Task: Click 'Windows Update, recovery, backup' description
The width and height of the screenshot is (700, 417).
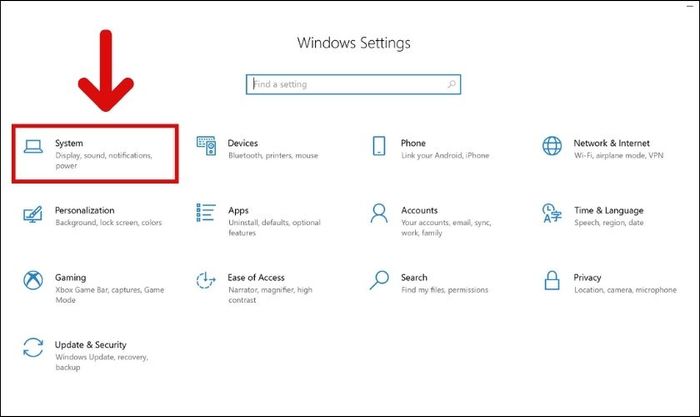Action: pos(101,362)
